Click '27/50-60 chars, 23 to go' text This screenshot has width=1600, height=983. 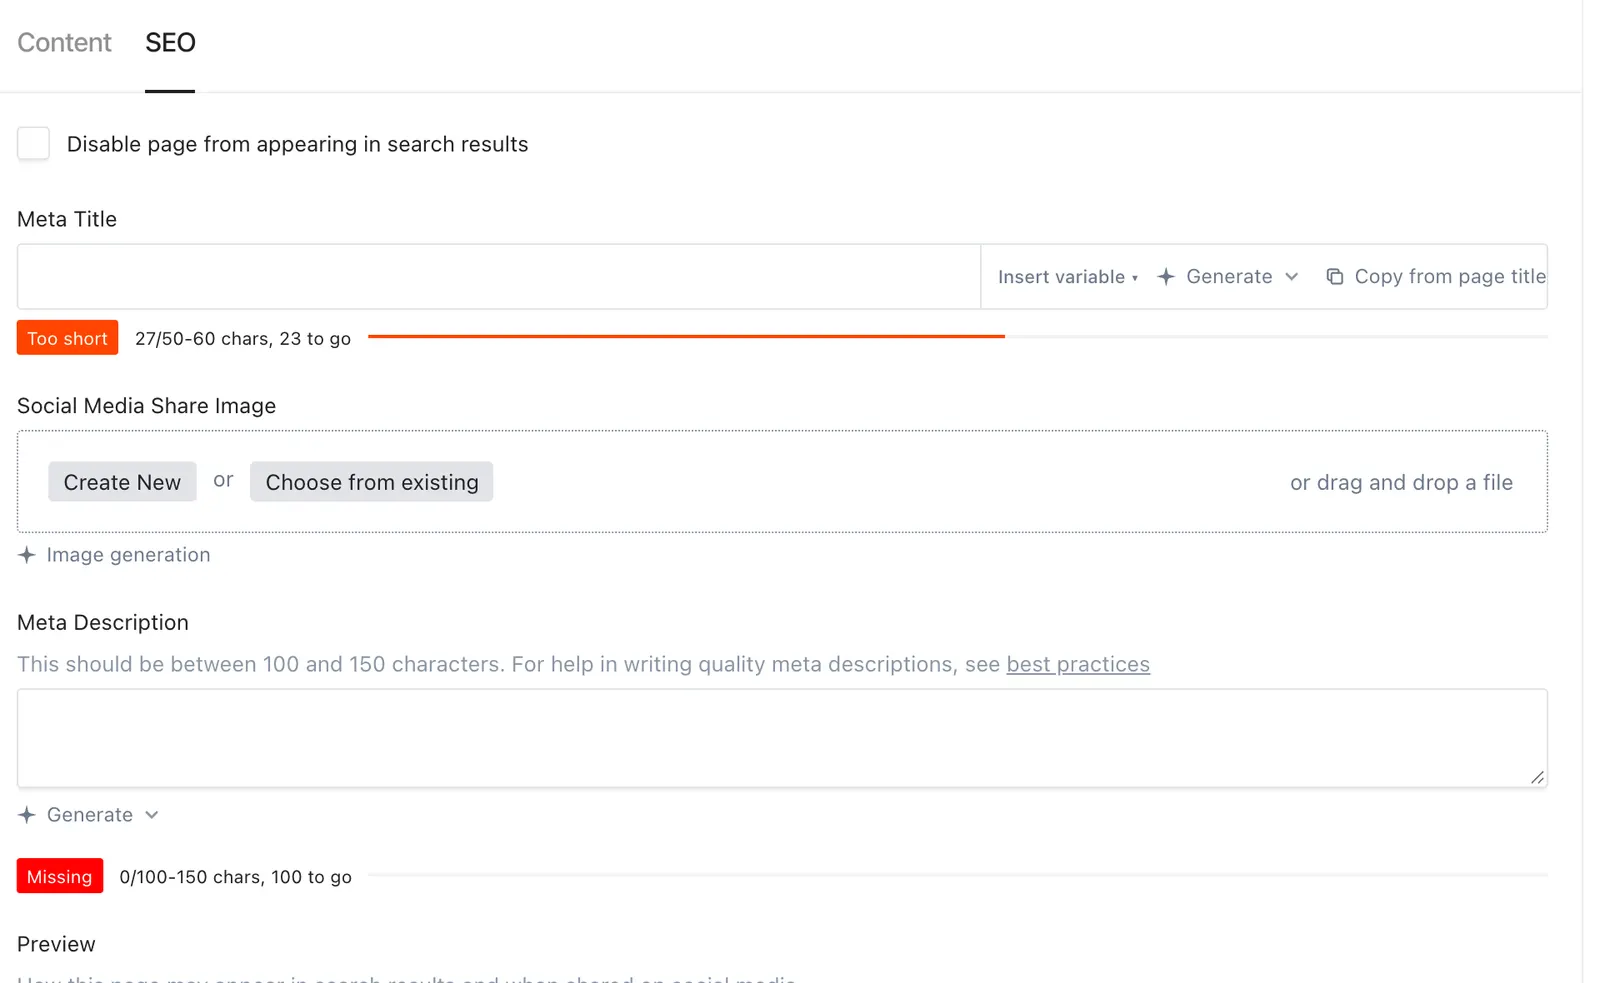point(243,338)
